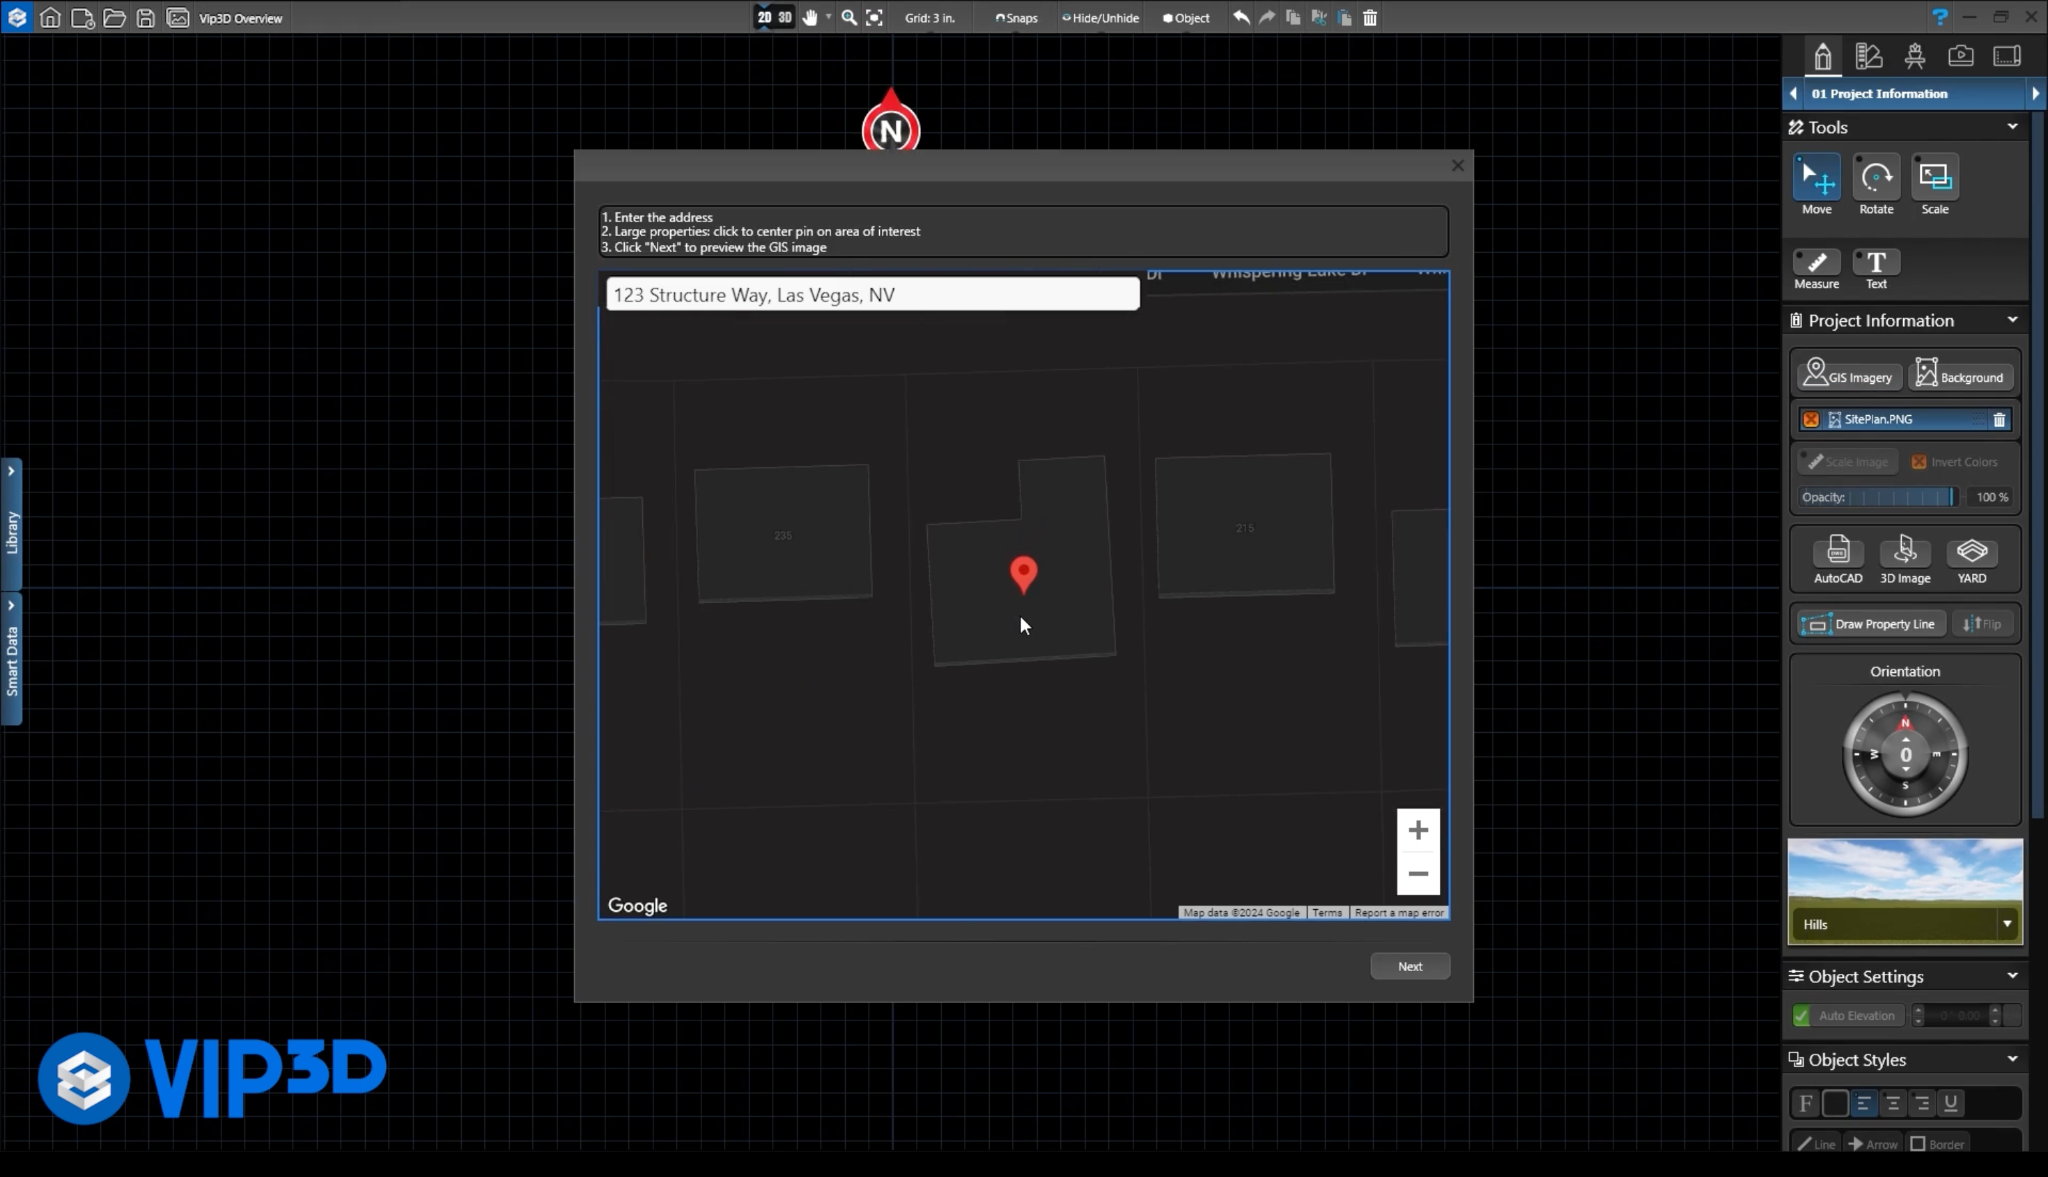This screenshot has width=2048, height=1177.
Task: Open the dropdown arrow next to pan tool
Action: tap(828, 17)
